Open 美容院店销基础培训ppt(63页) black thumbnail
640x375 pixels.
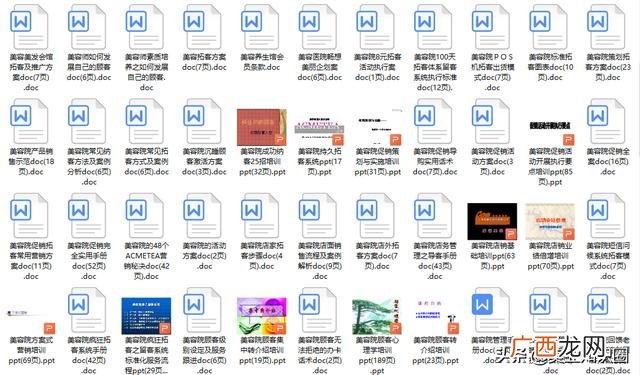pyautogui.click(x=492, y=221)
